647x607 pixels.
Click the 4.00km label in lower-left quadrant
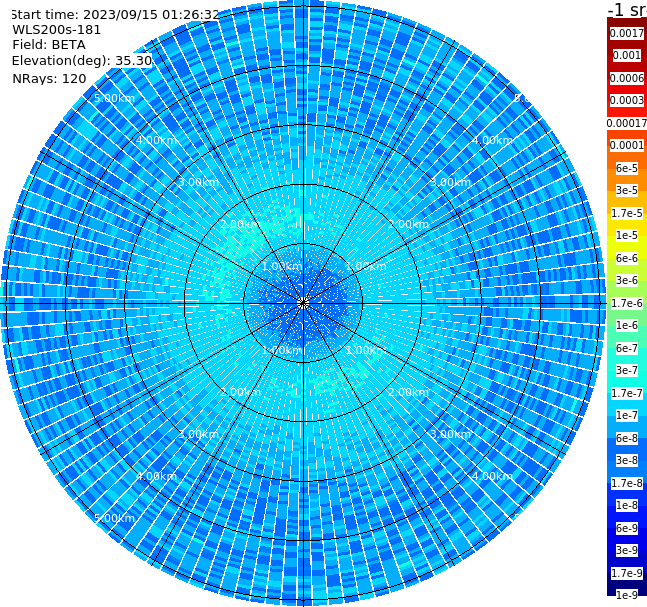click(x=156, y=476)
